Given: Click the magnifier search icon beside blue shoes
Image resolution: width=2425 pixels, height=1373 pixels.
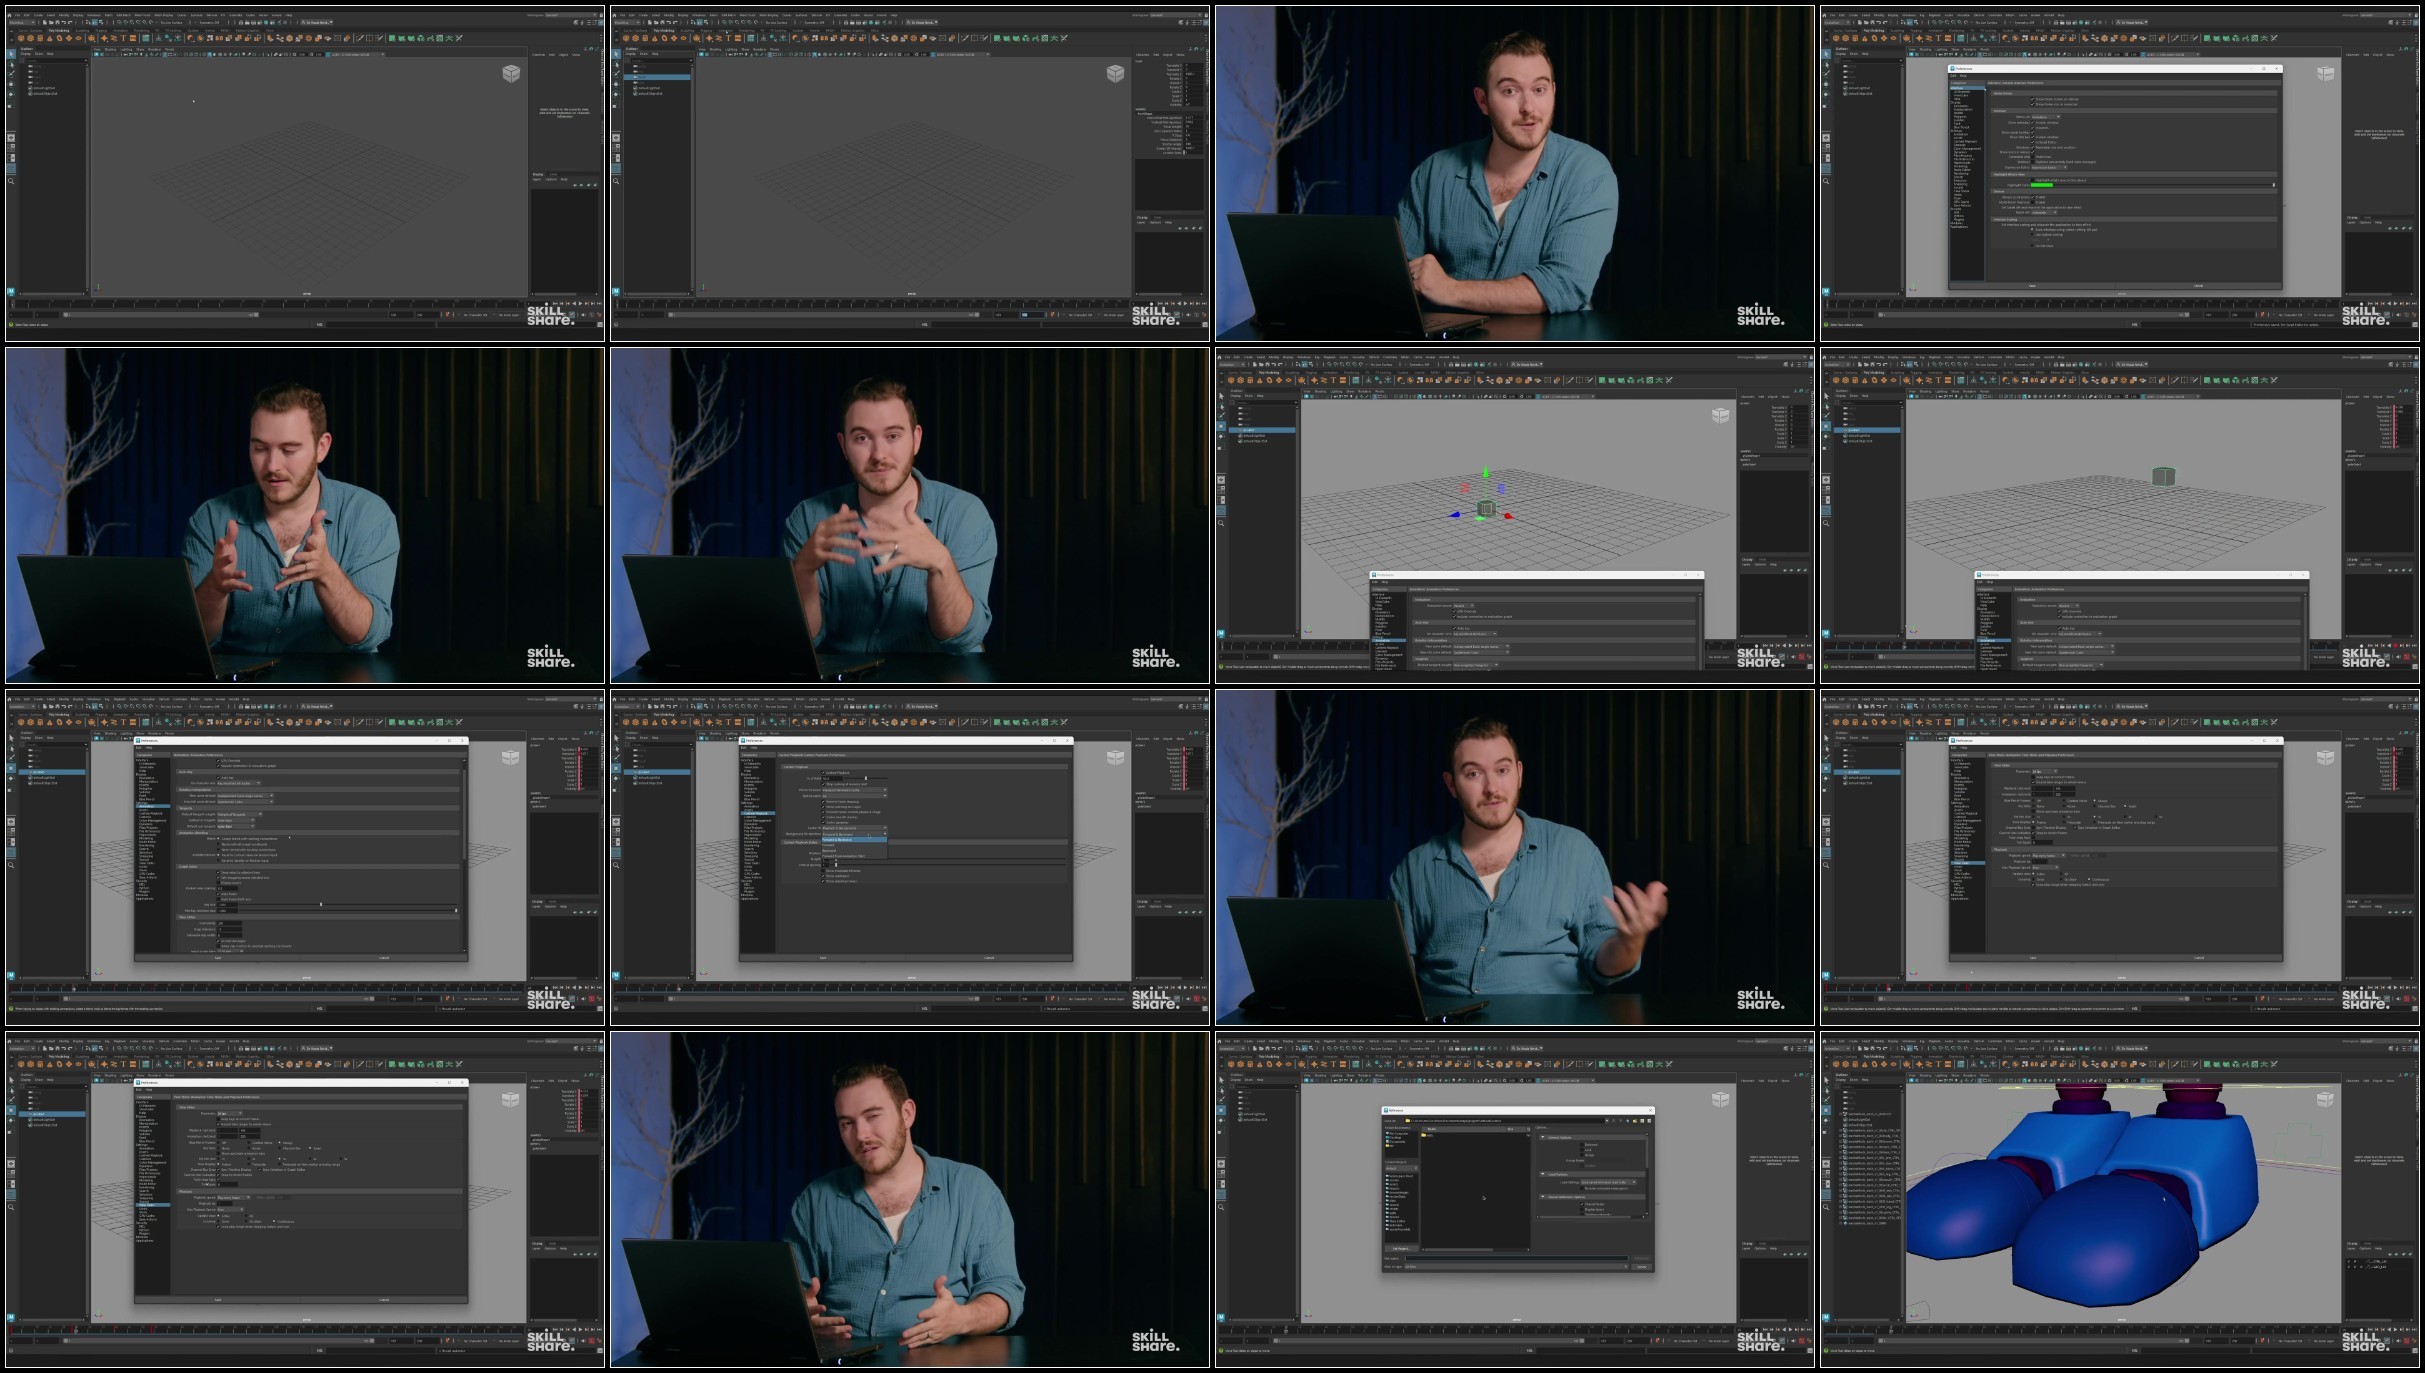Looking at the screenshot, I should click(x=1826, y=1207).
